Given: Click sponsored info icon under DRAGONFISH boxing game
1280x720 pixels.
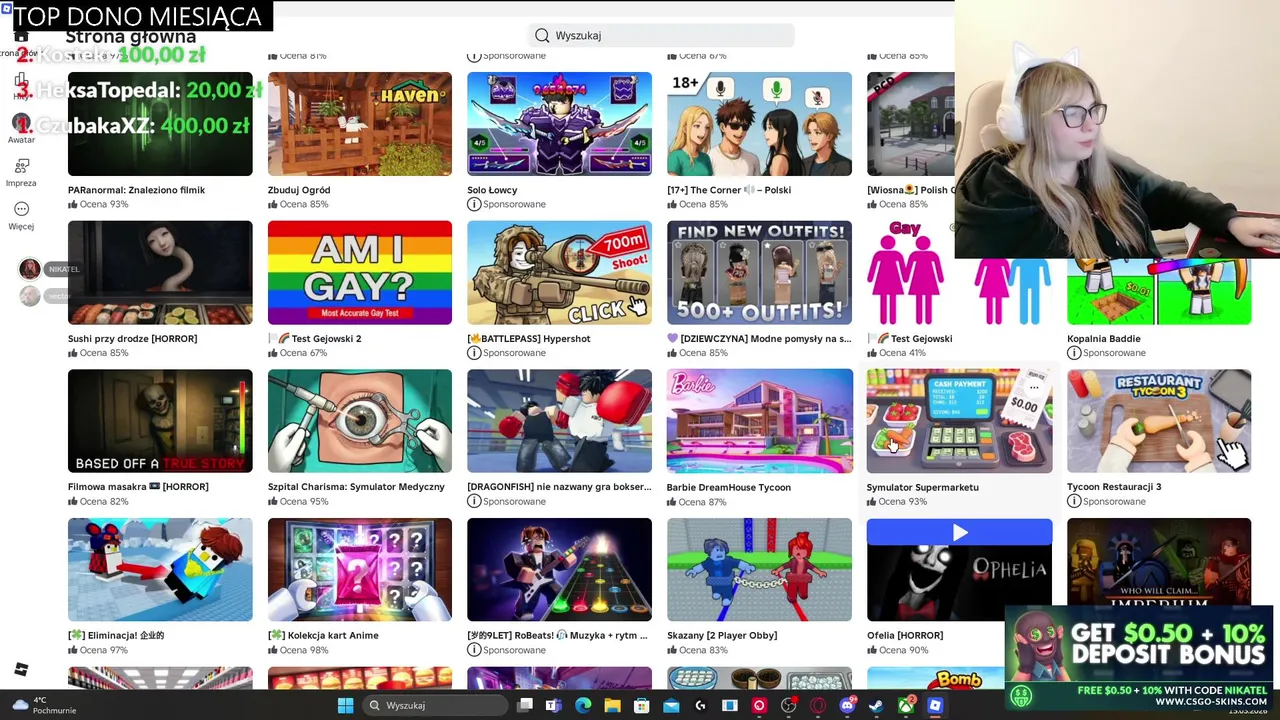Looking at the screenshot, I should coord(474,501).
